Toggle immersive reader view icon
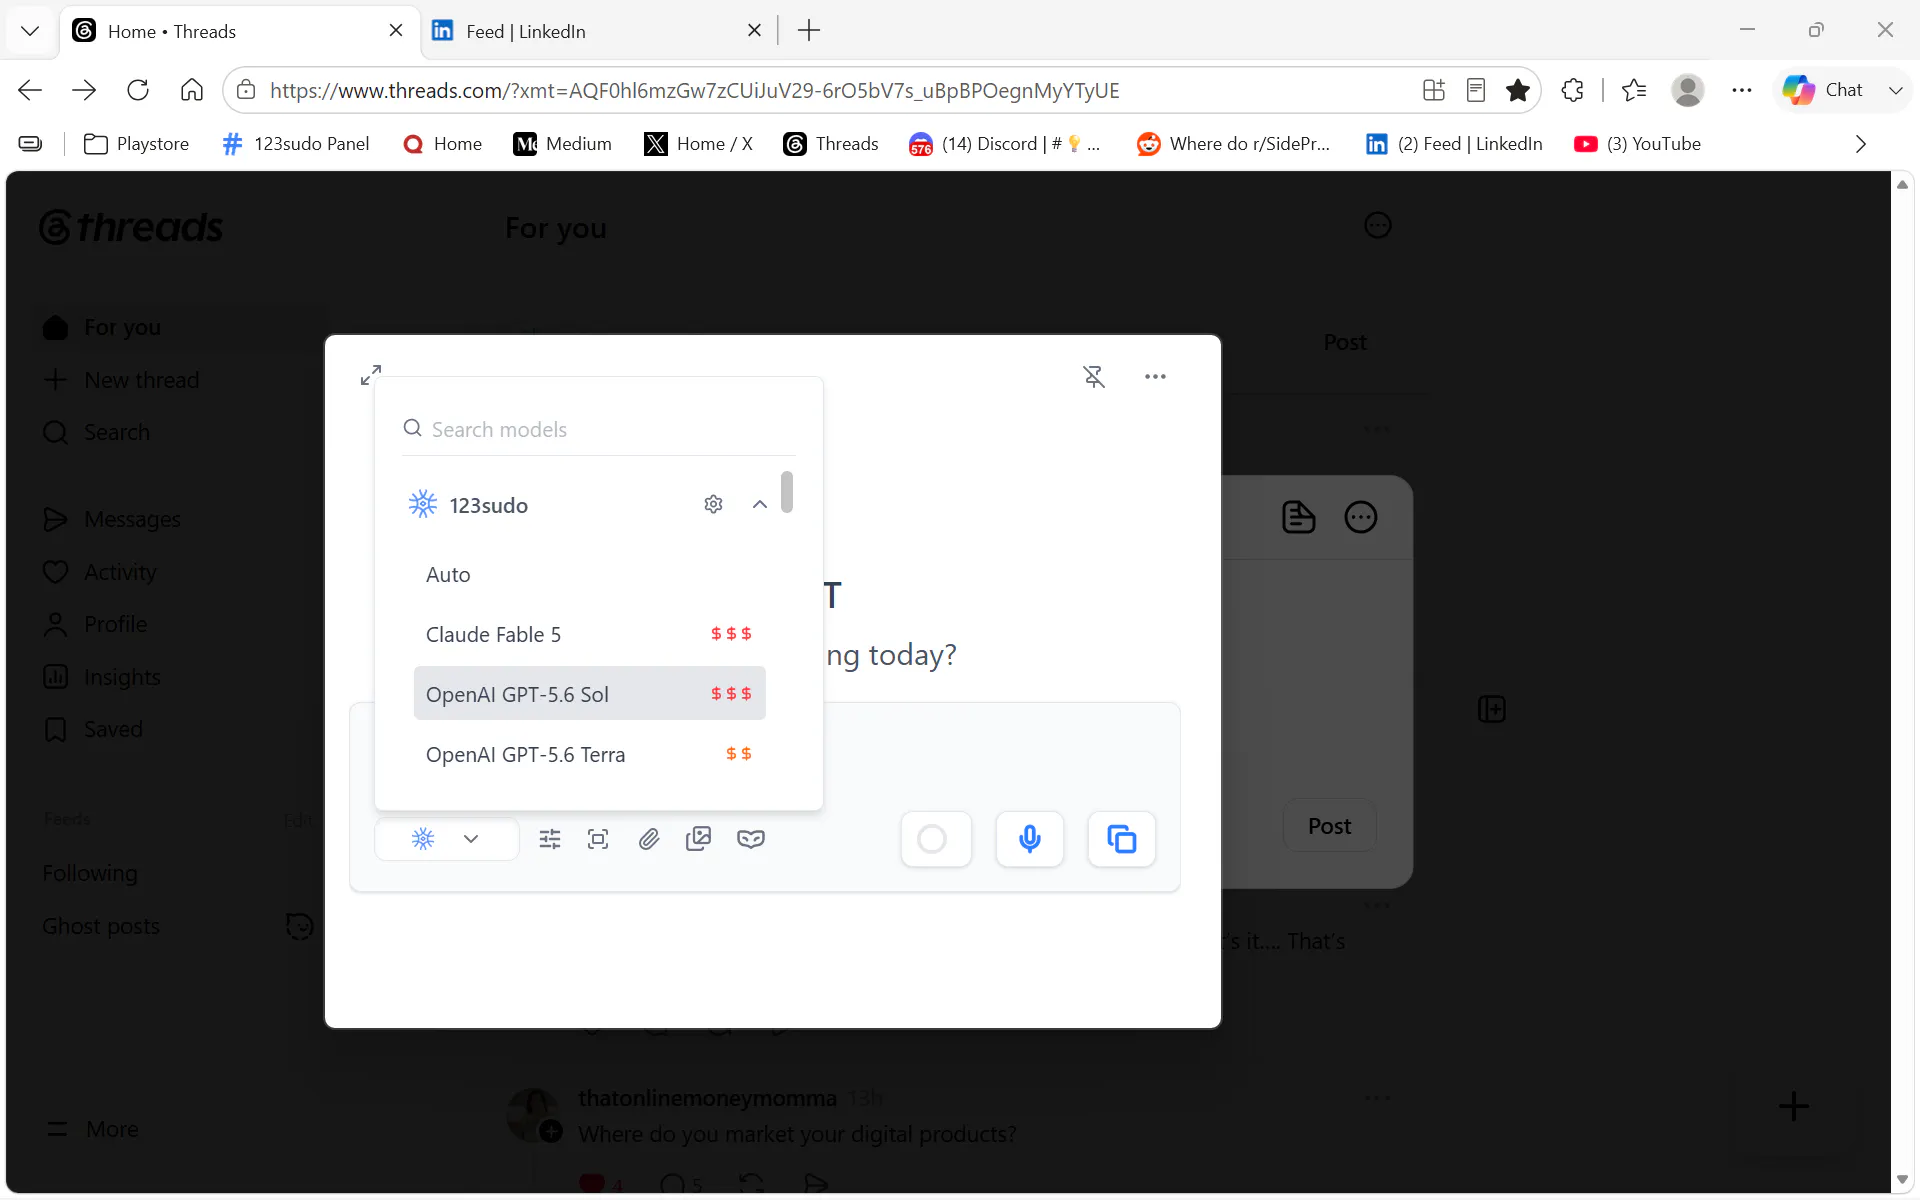This screenshot has width=1920, height=1200. click(x=1475, y=90)
